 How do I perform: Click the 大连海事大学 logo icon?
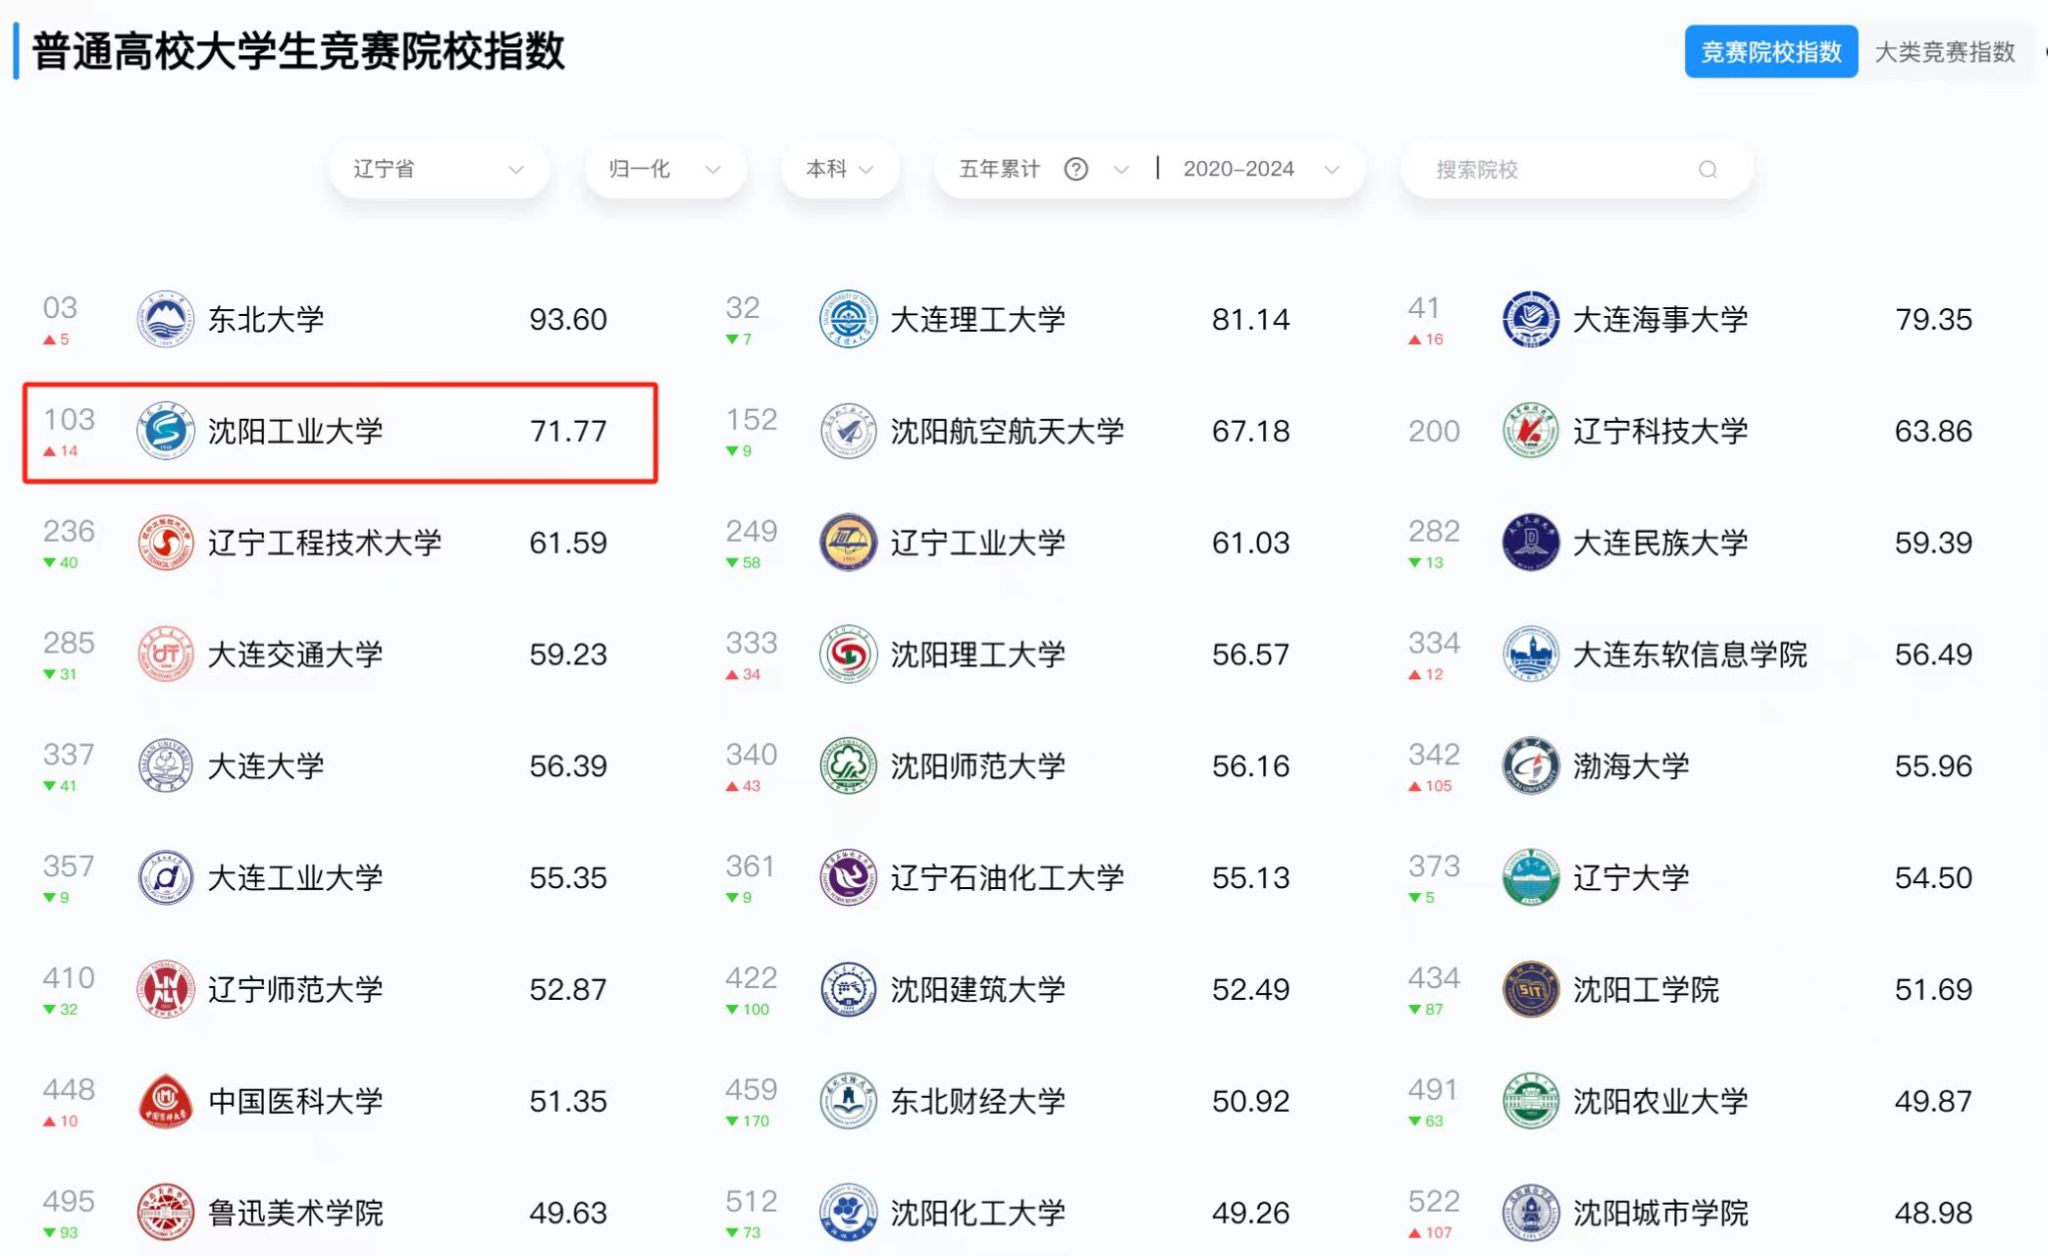coord(1530,320)
